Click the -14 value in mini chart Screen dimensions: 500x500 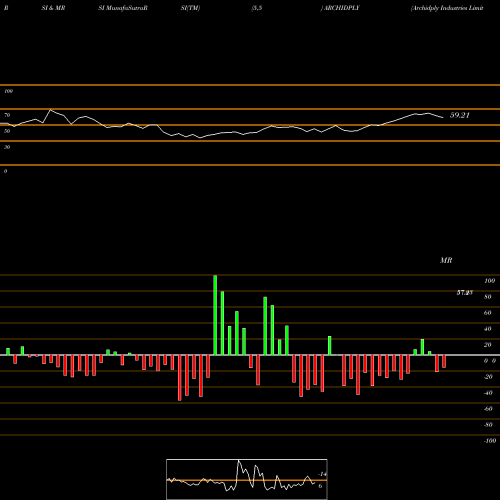pyautogui.click(x=322, y=474)
